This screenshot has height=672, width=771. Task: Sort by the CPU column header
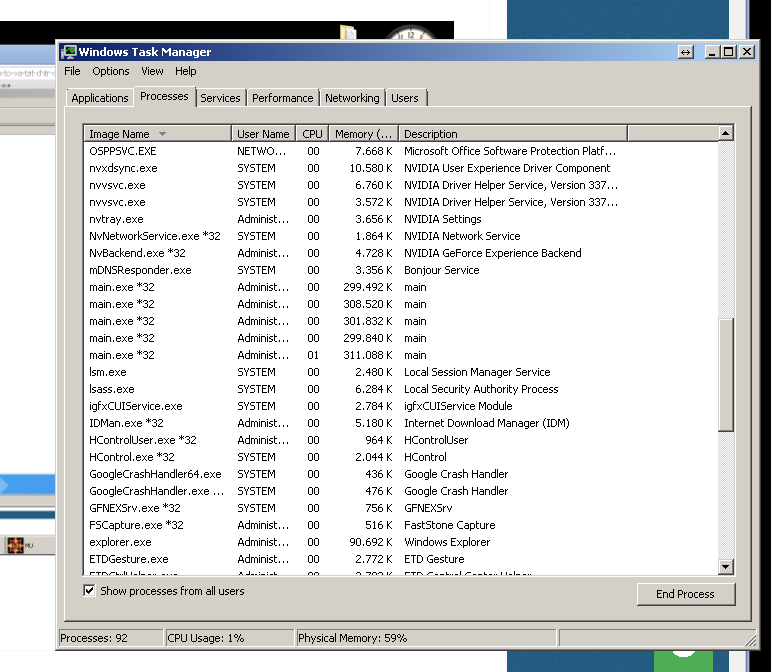pyautogui.click(x=312, y=134)
